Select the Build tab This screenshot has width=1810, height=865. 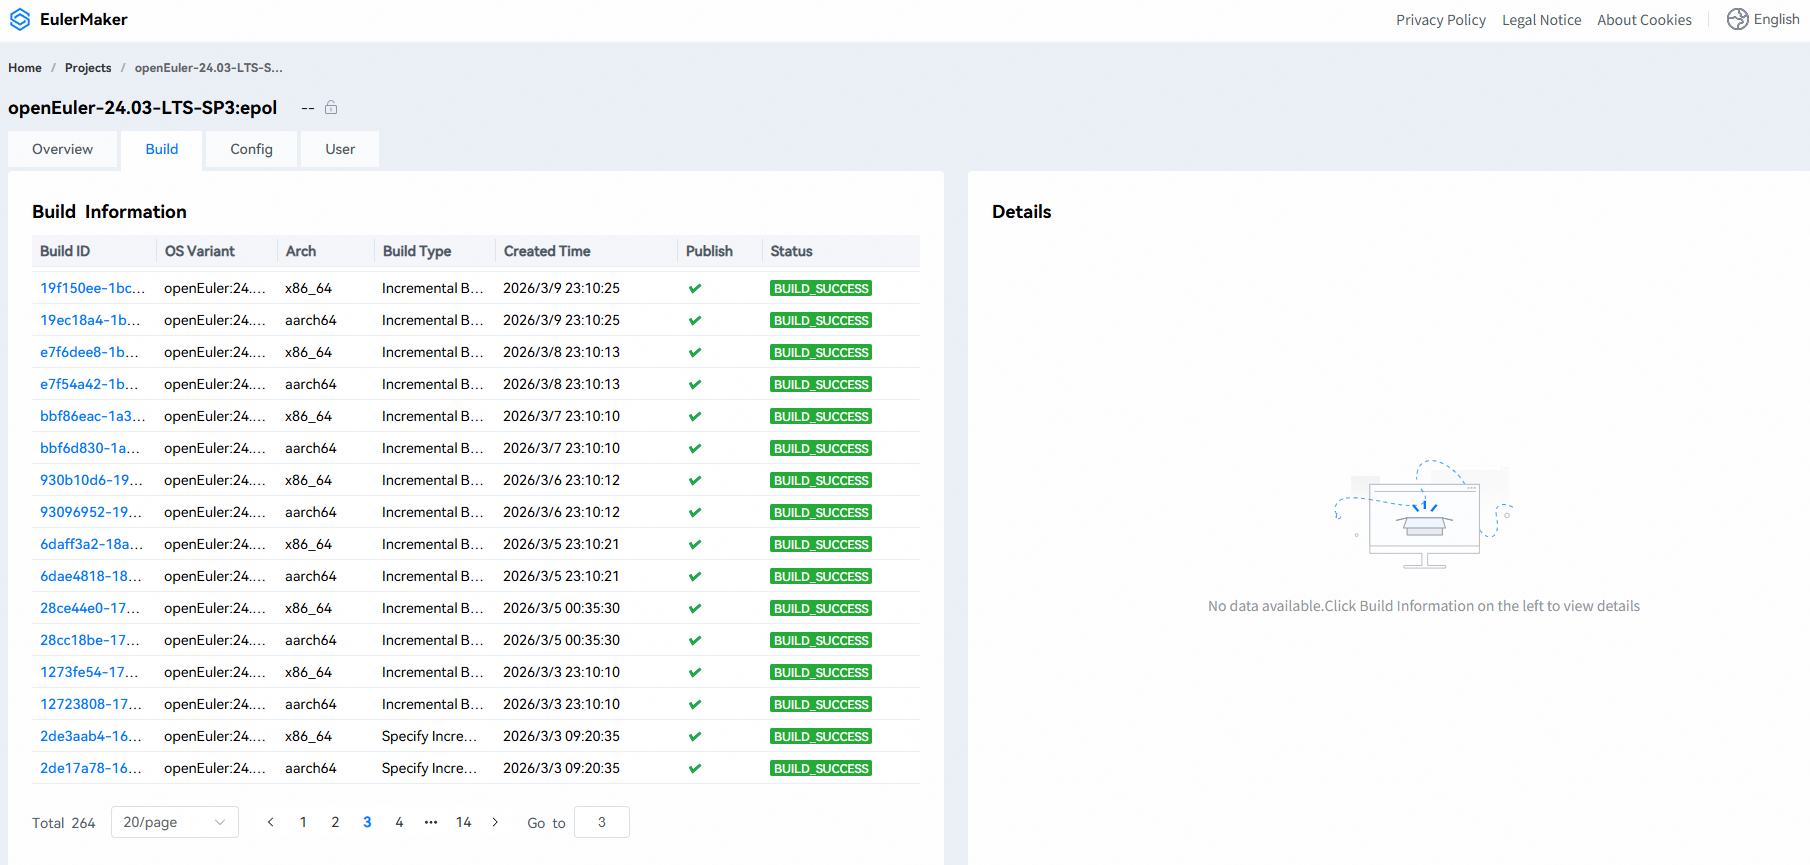click(162, 149)
